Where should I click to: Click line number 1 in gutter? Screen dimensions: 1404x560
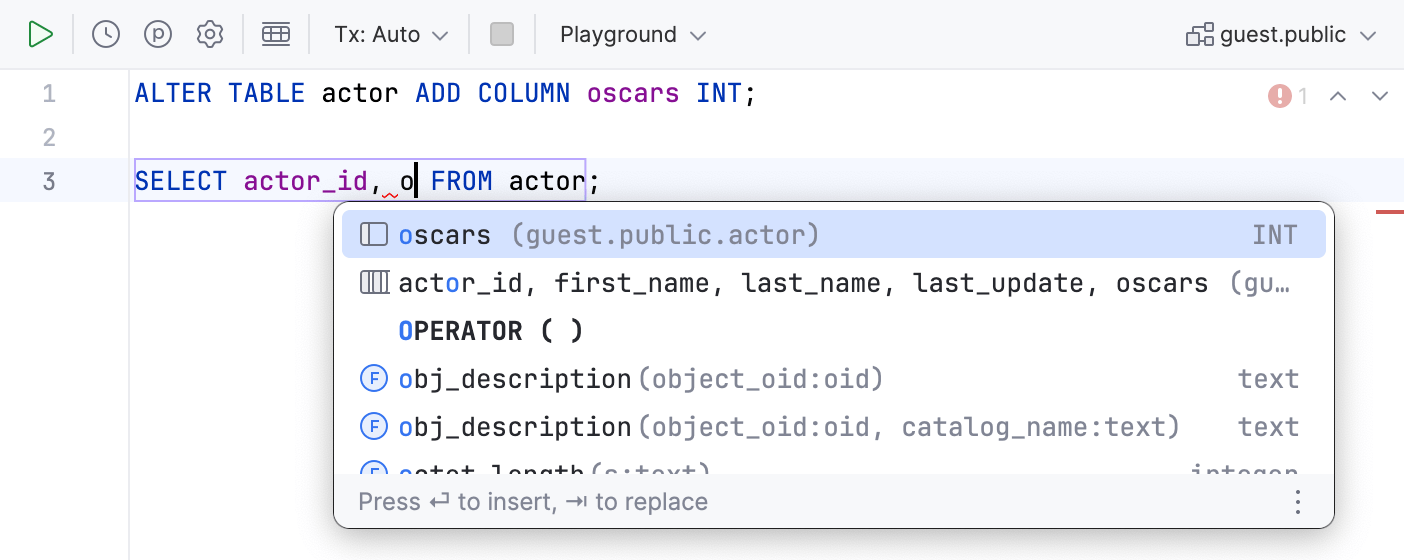49,94
